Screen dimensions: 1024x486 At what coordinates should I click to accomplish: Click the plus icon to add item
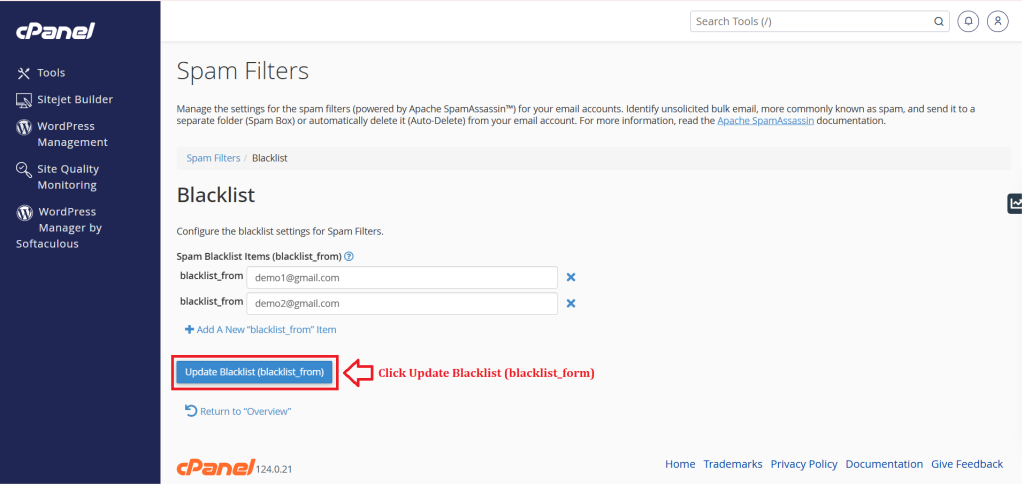pyautogui.click(x=189, y=330)
